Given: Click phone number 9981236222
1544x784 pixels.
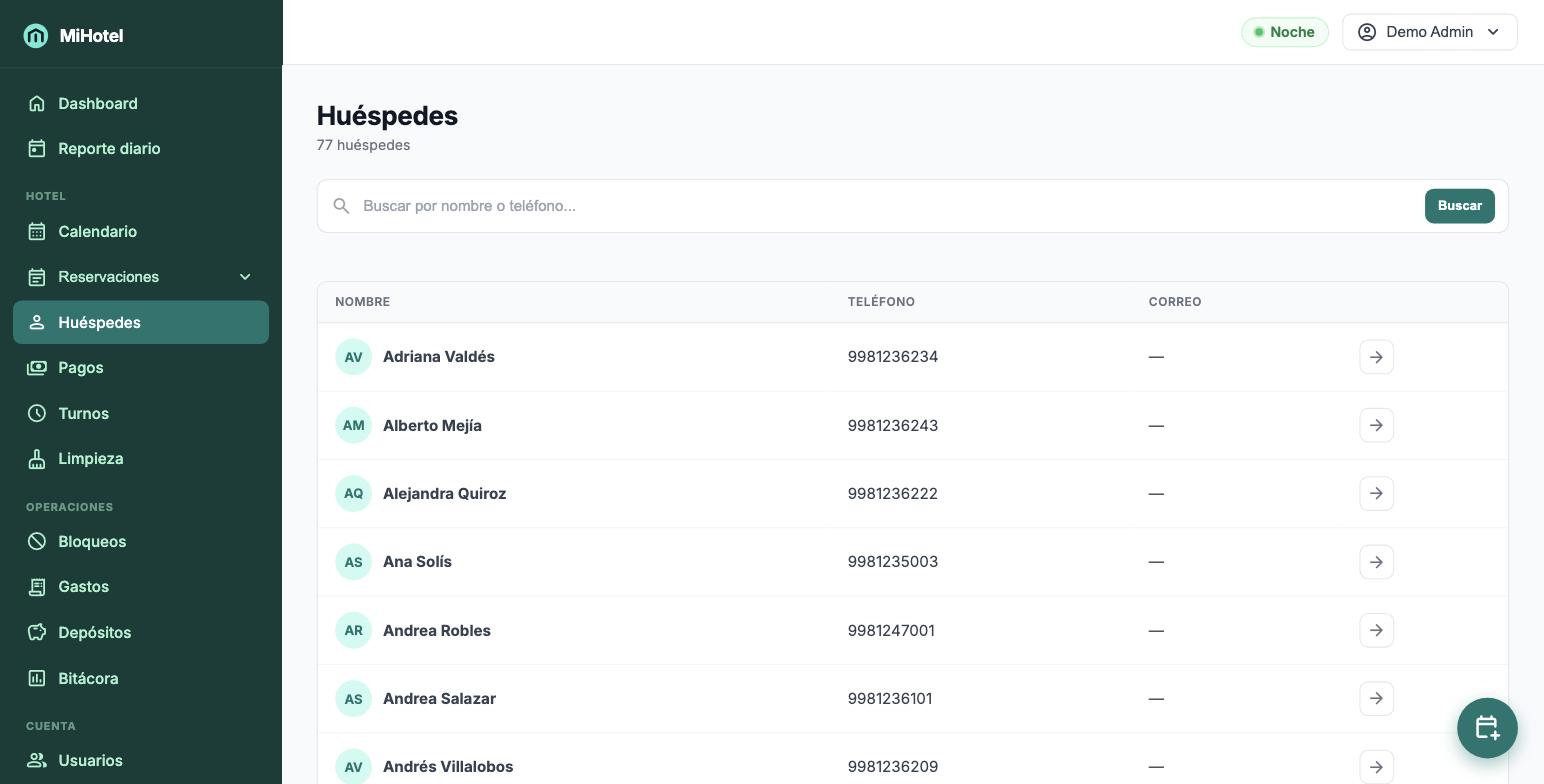Looking at the screenshot, I should pyautogui.click(x=892, y=493).
